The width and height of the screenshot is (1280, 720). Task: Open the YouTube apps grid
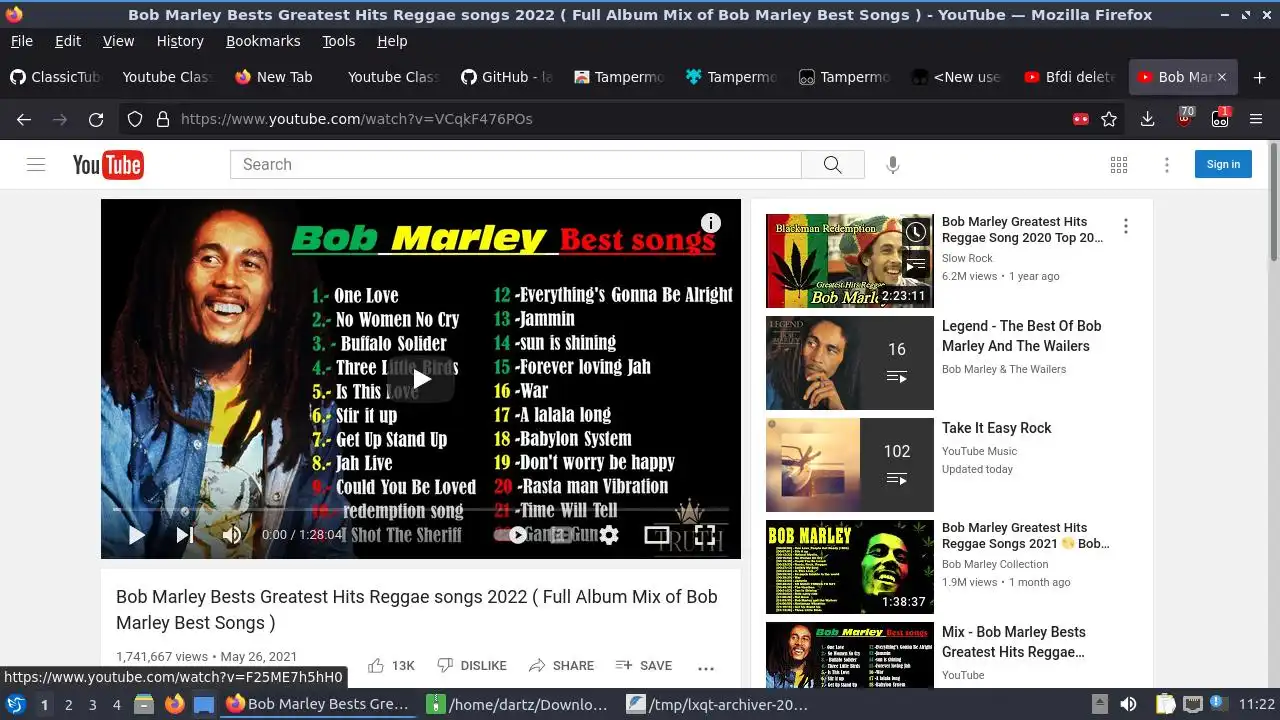coord(1119,165)
